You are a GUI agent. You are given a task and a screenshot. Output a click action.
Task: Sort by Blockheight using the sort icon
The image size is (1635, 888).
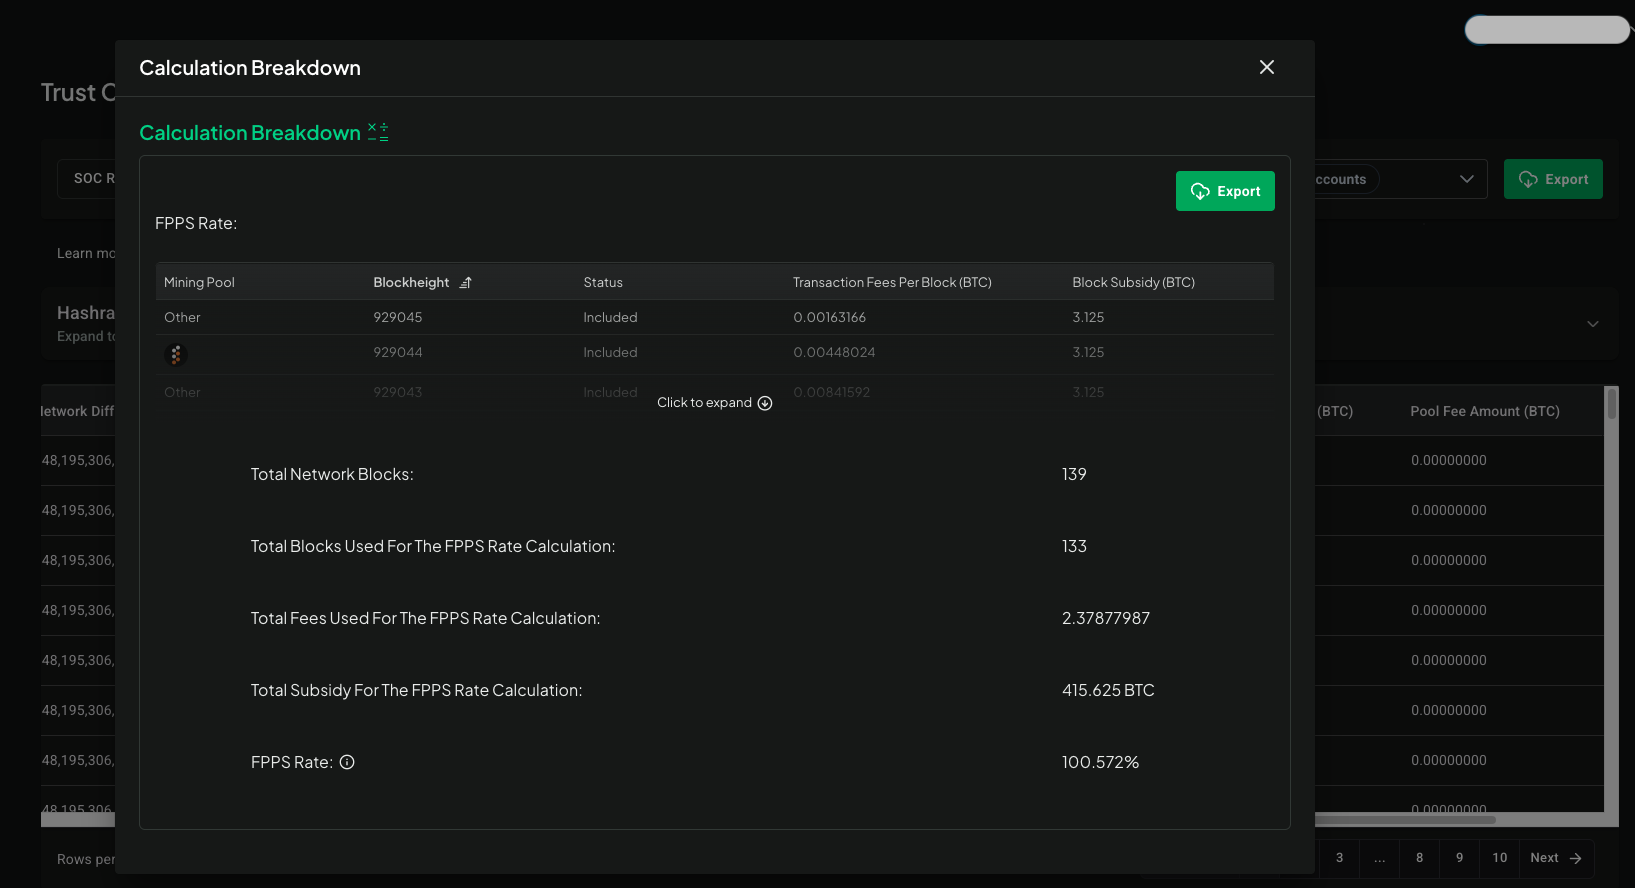coord(465,283)
